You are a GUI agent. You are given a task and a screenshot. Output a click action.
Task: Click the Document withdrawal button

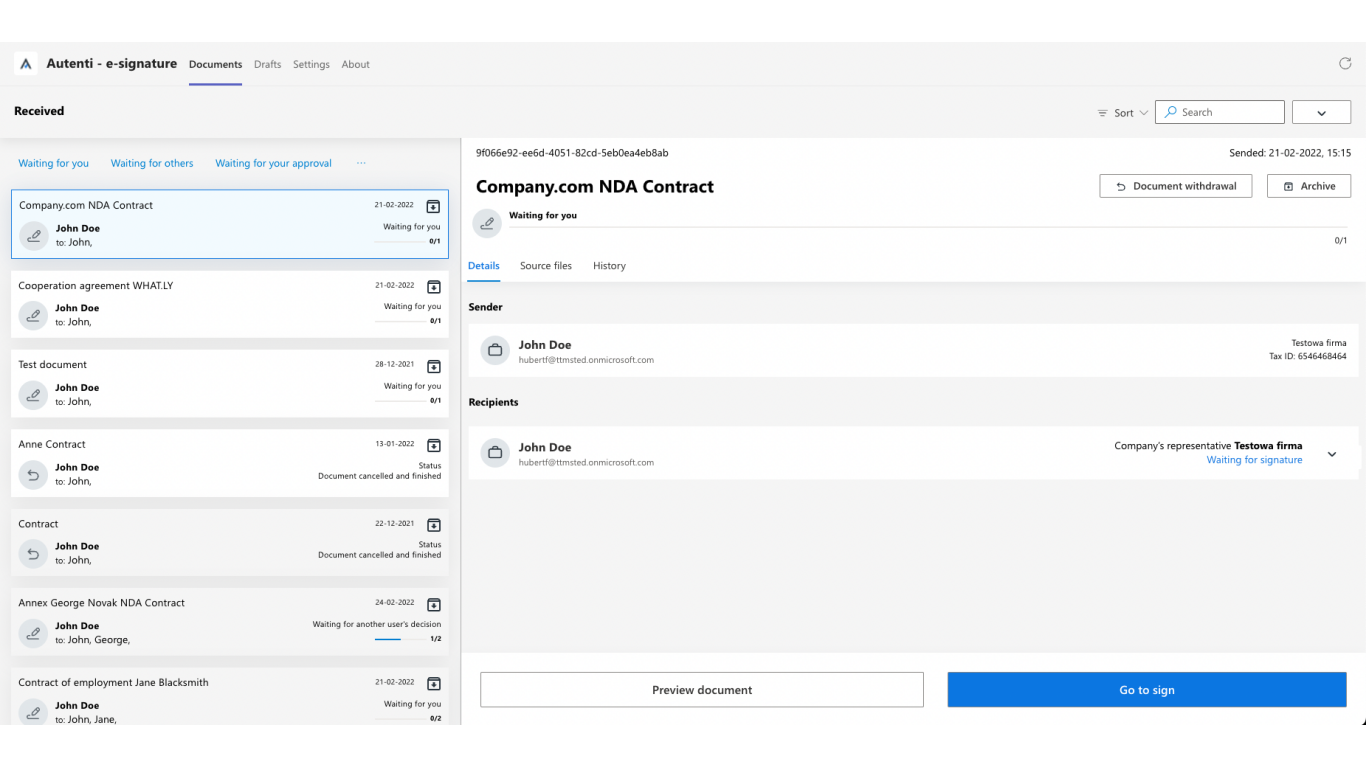[1176, 186]
